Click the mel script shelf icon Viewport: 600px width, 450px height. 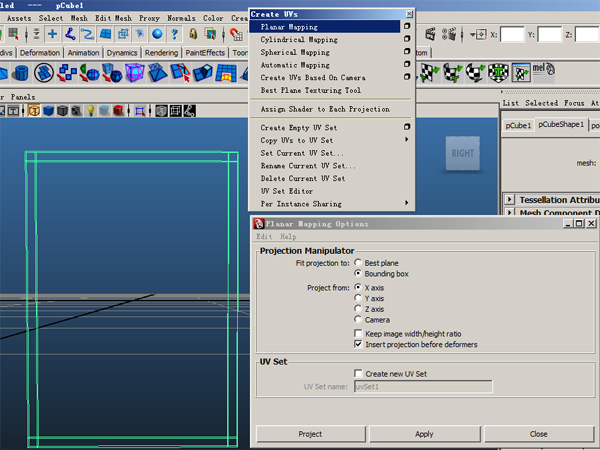click(543, 70)
